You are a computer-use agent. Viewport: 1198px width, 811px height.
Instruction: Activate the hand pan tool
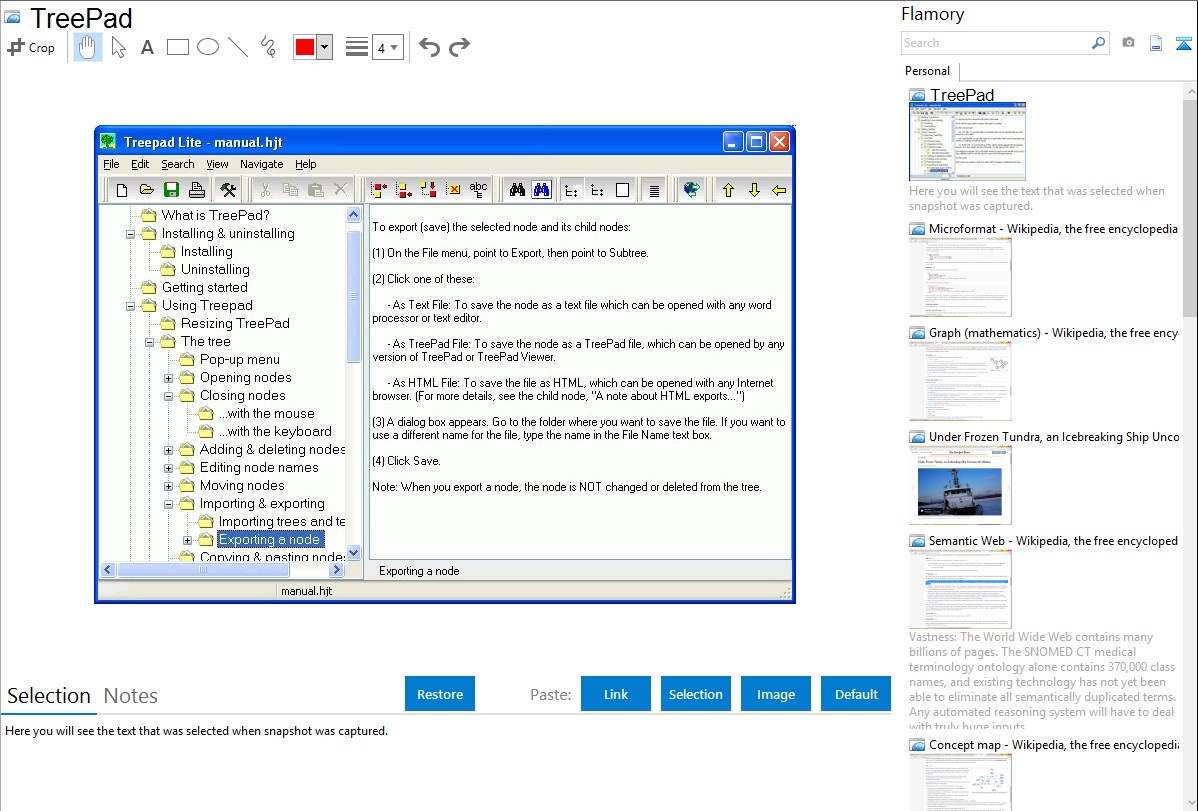click(x=87, y=47)
